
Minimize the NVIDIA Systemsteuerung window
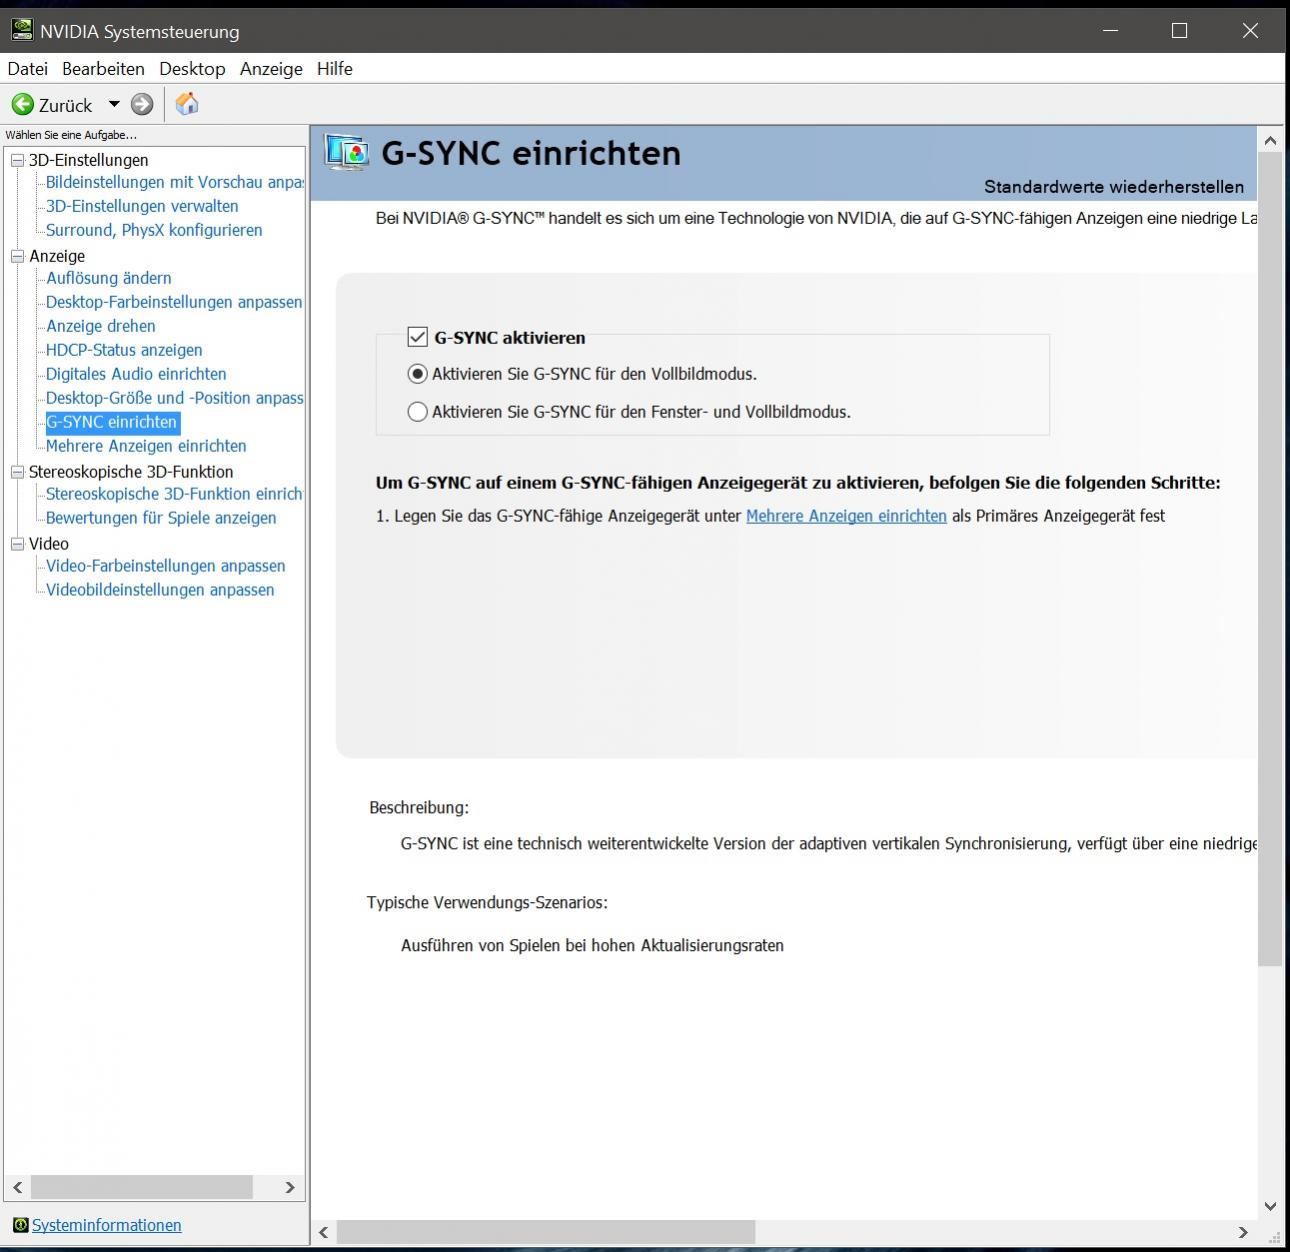[x=1110, y=30]
